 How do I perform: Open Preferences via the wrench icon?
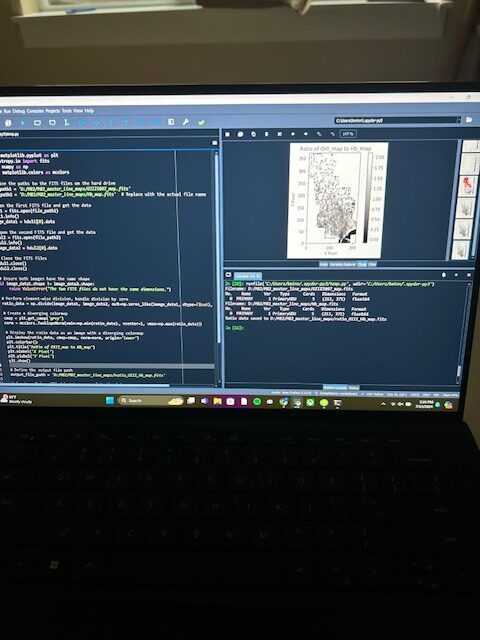[x=186, y=122]
